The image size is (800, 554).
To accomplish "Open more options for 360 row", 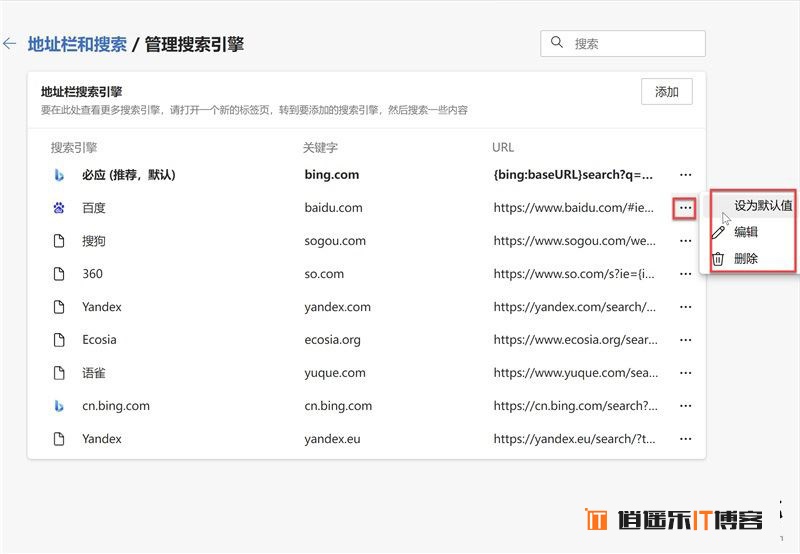I will click(686, 274).
